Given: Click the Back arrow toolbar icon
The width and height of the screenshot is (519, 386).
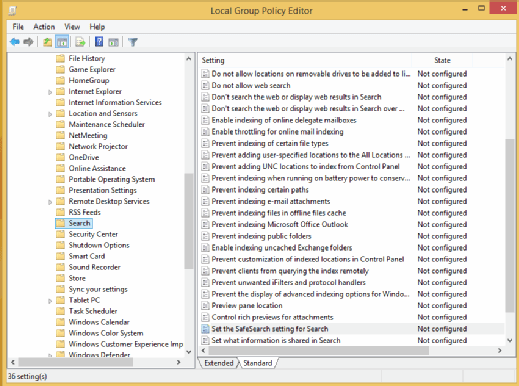Looking at the screenshot, I should coord(15,42).
